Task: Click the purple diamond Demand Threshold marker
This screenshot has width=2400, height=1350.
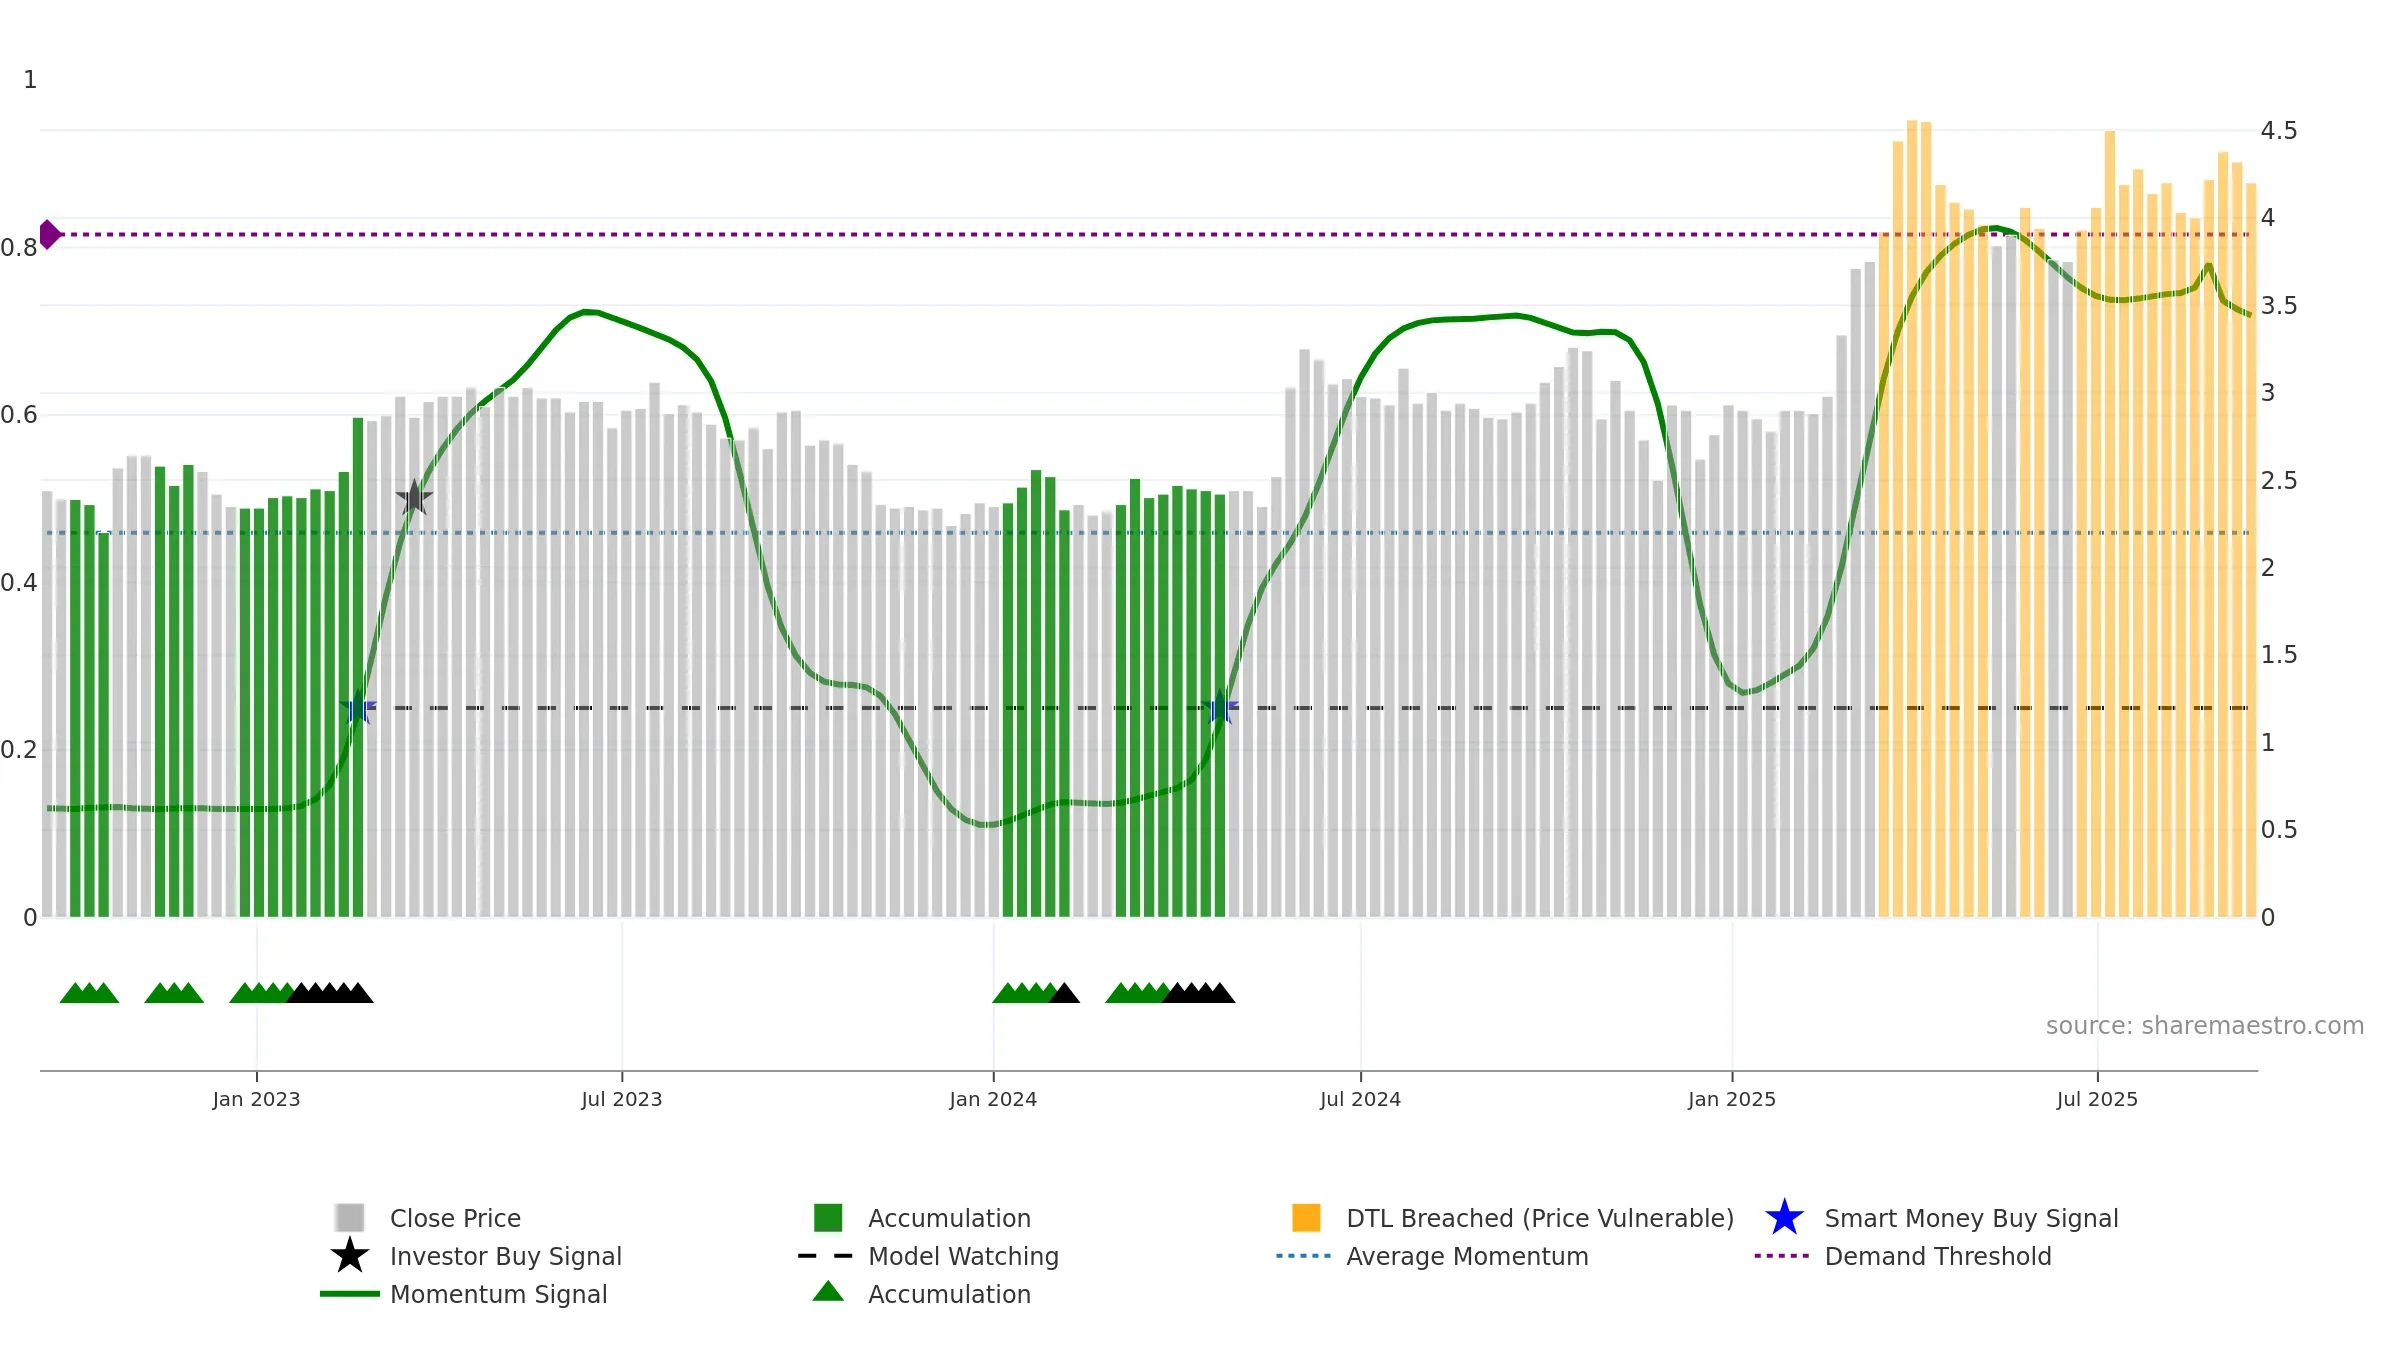Action: tap(49, 234)
